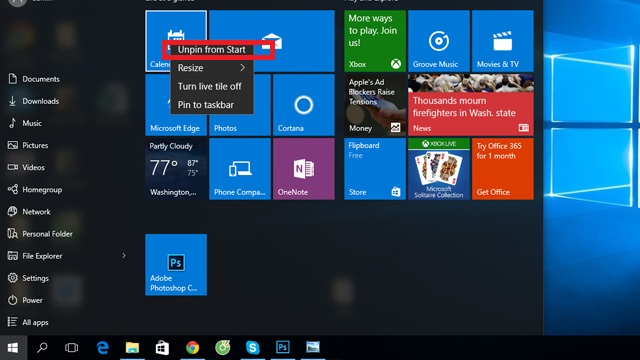Open the Get Office tile
Viewport: 640px width, 360px height.
(x=502, y=169)
